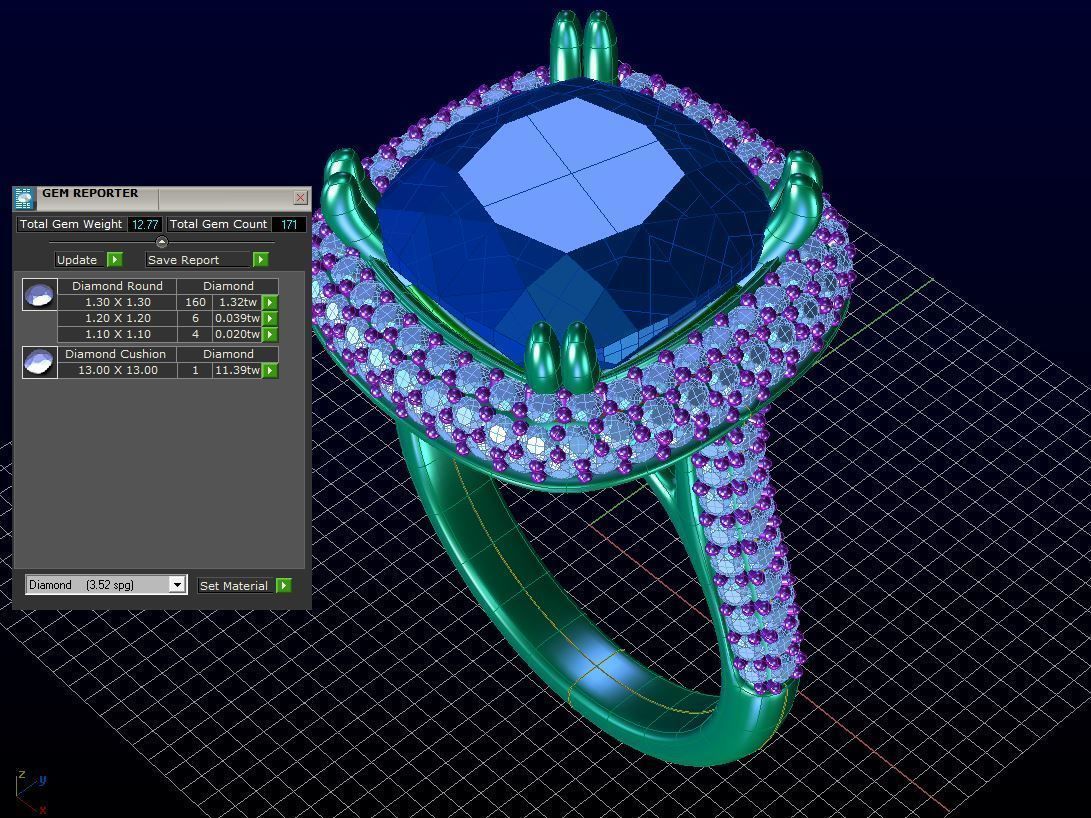The width and height of the screenshot is (1091, 818).
Task: Select the Diamond Round gem thumbnail
Action: pos(40,294)
